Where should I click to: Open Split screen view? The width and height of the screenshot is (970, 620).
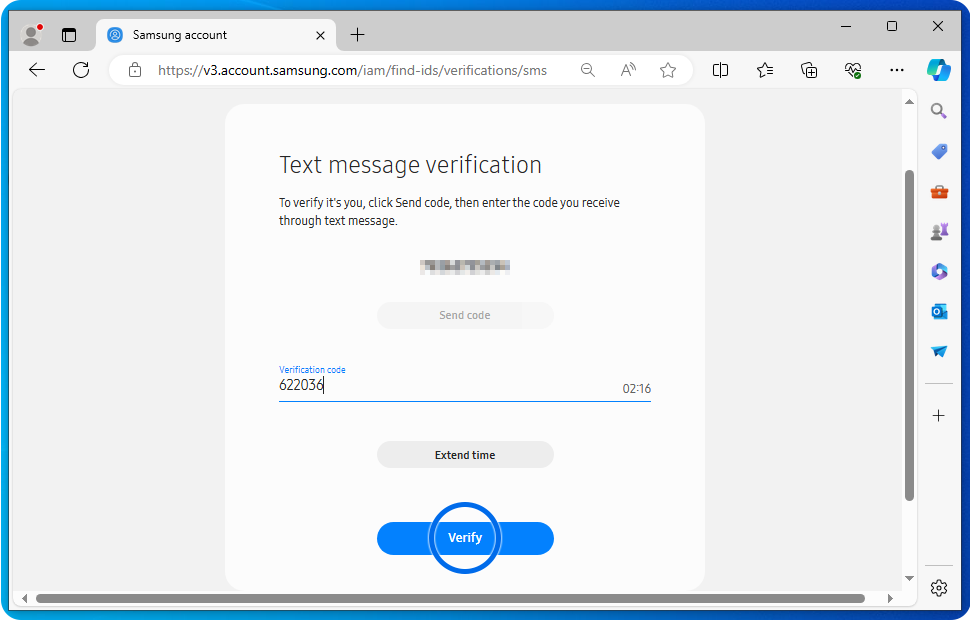tap(720, 70)
